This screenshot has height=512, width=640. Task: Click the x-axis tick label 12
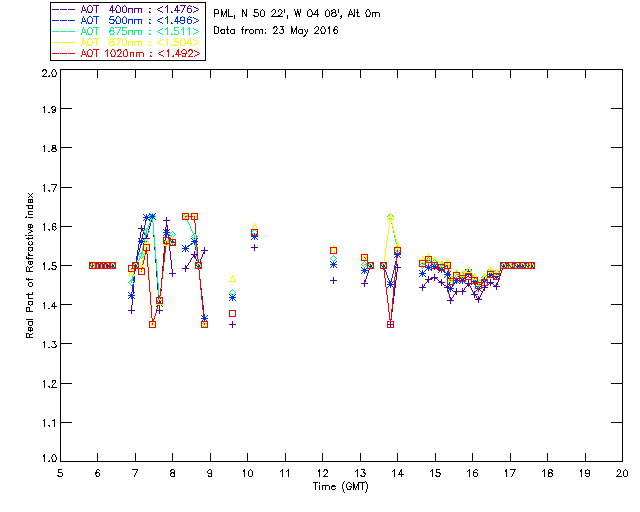[322, 473]
